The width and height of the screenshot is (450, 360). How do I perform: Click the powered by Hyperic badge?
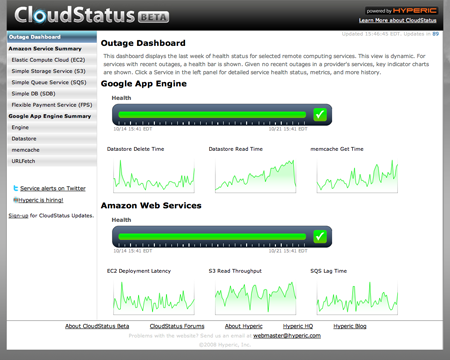coord(401,11)
